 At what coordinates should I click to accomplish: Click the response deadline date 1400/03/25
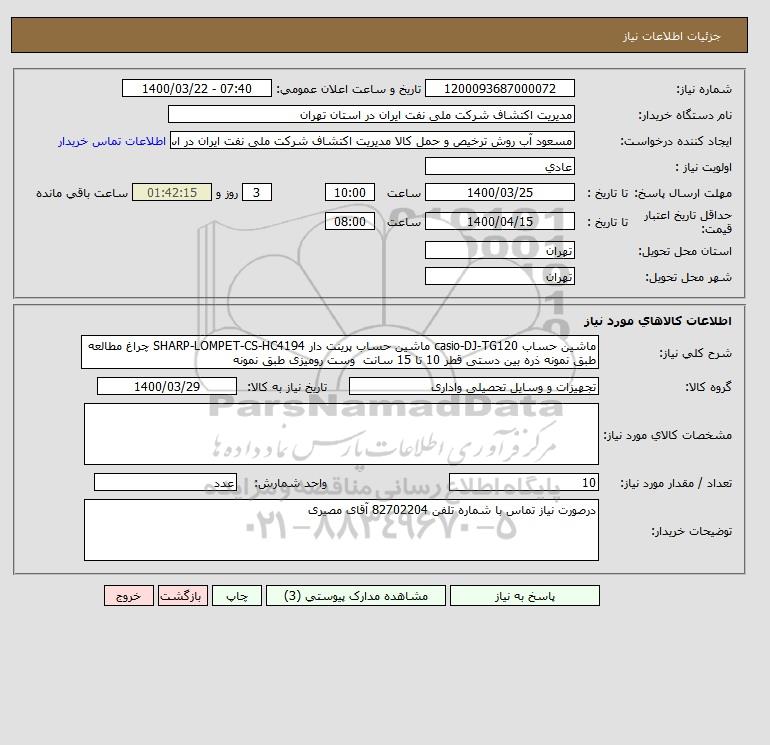coord(499,193)
